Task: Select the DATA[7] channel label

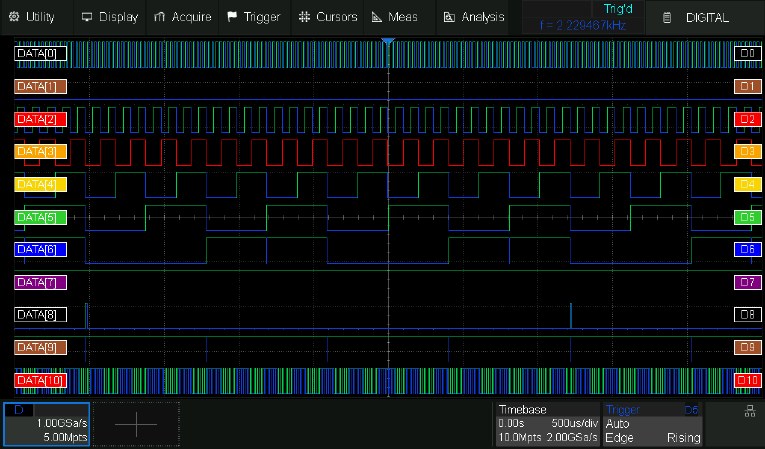Action: tap(40, 282)
